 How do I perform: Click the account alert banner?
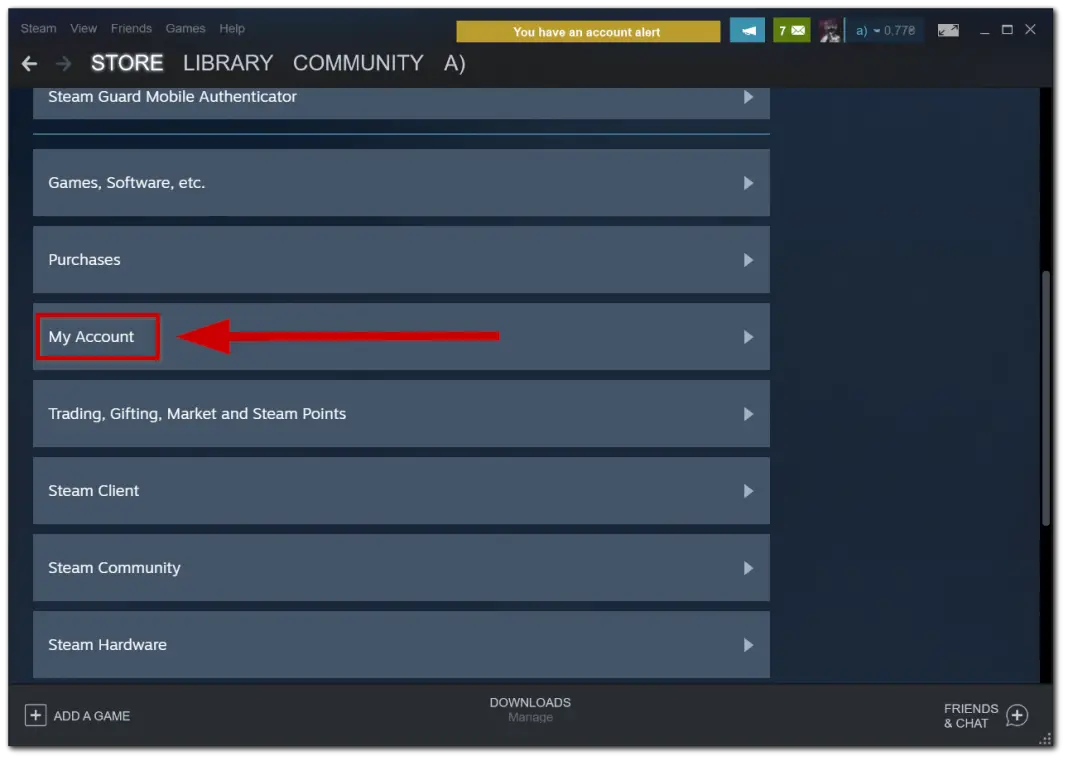pos(587,31)
